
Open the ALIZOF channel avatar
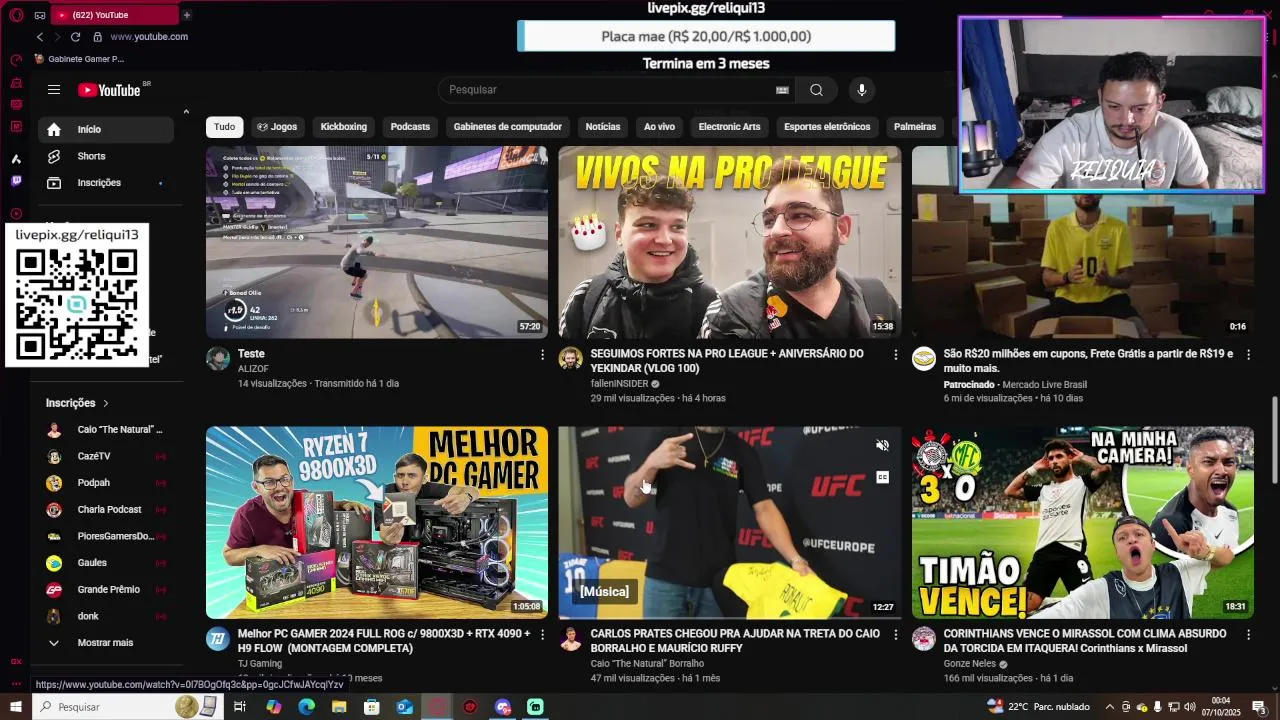coord(218,359)
